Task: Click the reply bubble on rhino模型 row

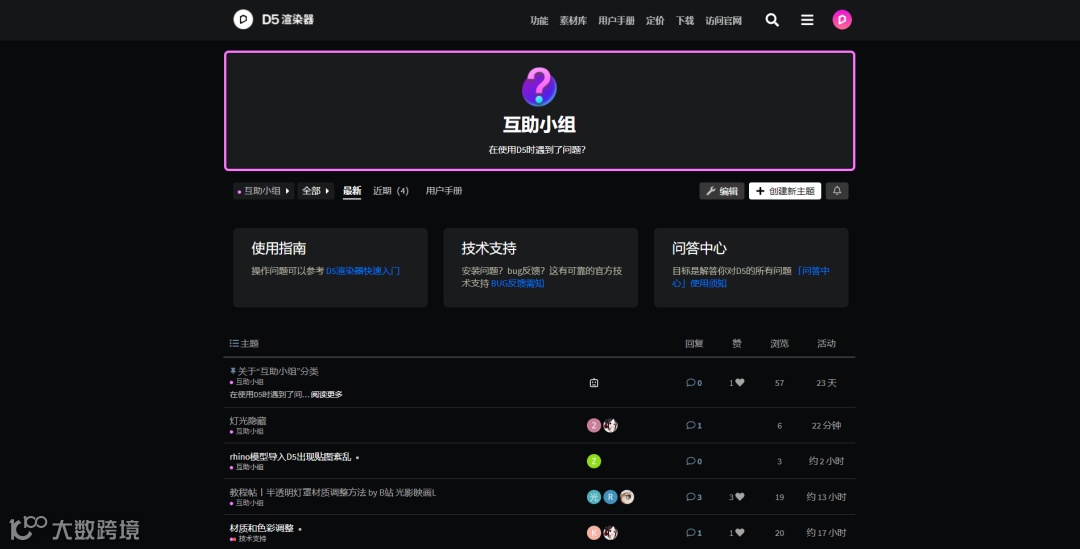Action: 694,462
